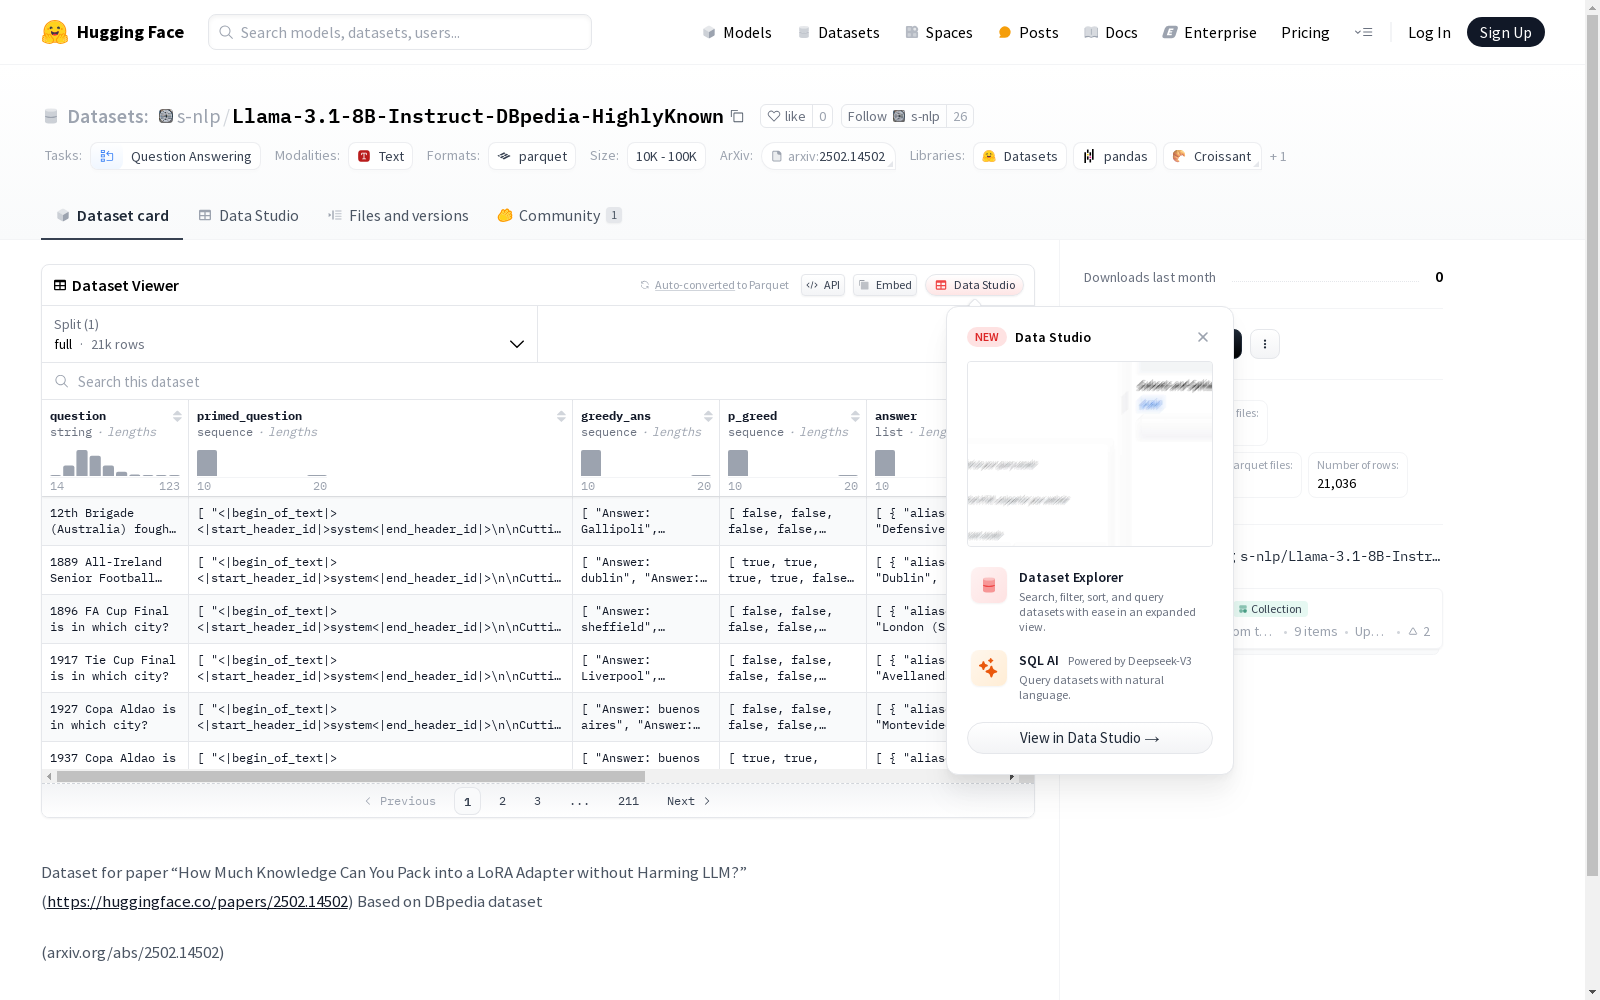Open the Enterprise page
Screen dimensions: 1600x1000
[x=1209, y=32]
